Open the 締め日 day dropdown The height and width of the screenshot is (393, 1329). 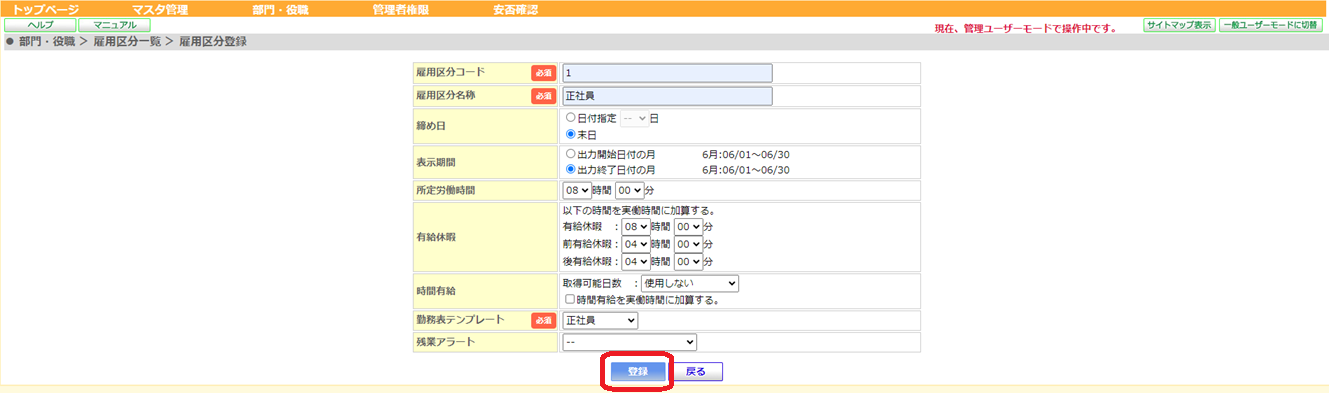click(635, 118)
